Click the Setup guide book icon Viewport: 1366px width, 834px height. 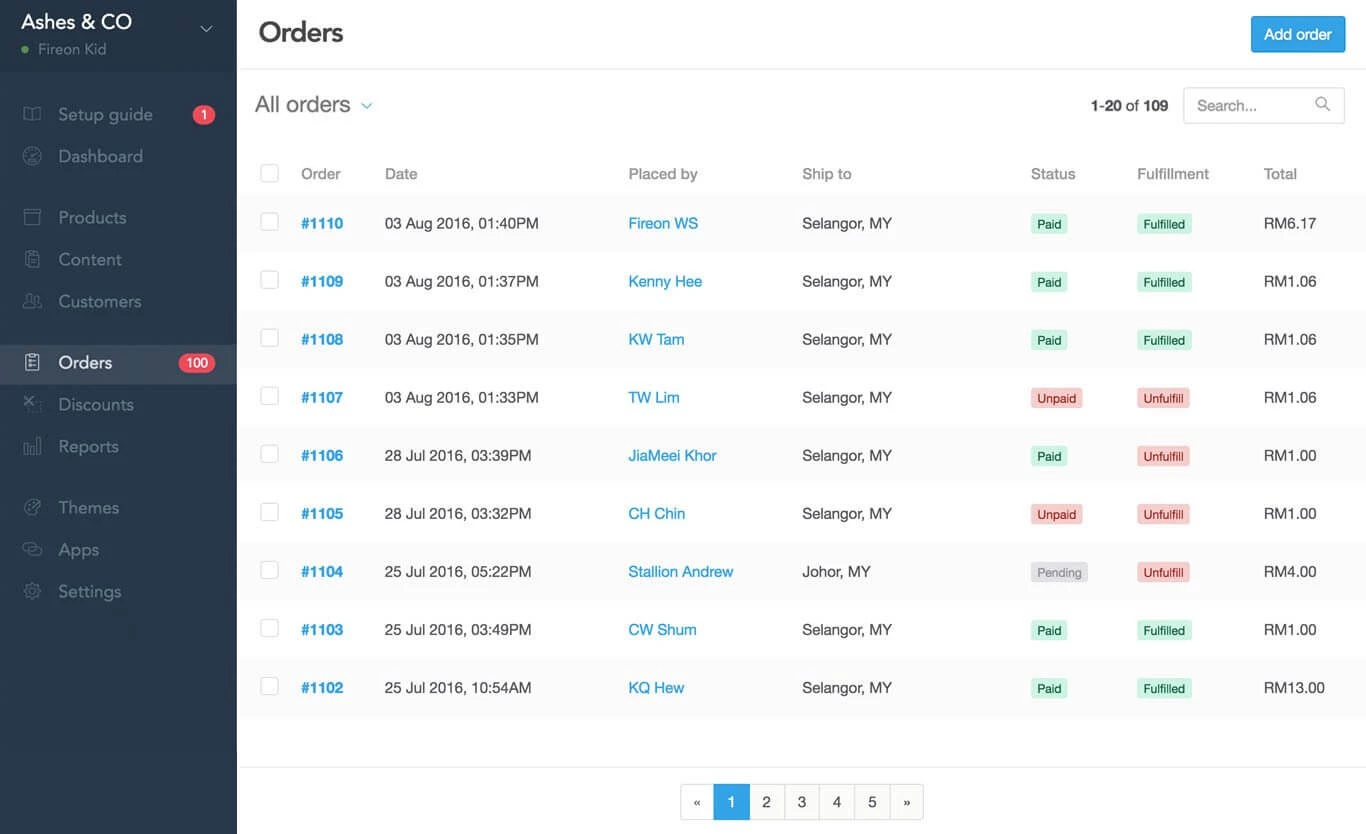32,114
